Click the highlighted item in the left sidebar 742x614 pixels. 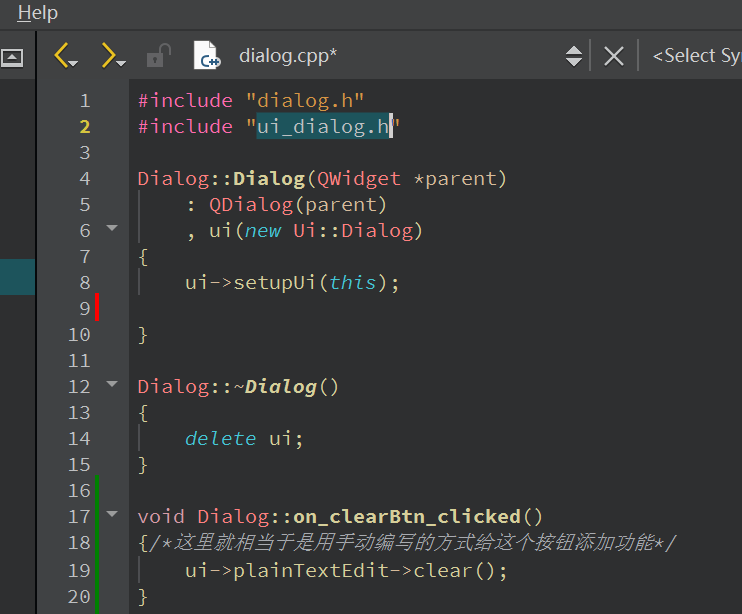[17, 277]
